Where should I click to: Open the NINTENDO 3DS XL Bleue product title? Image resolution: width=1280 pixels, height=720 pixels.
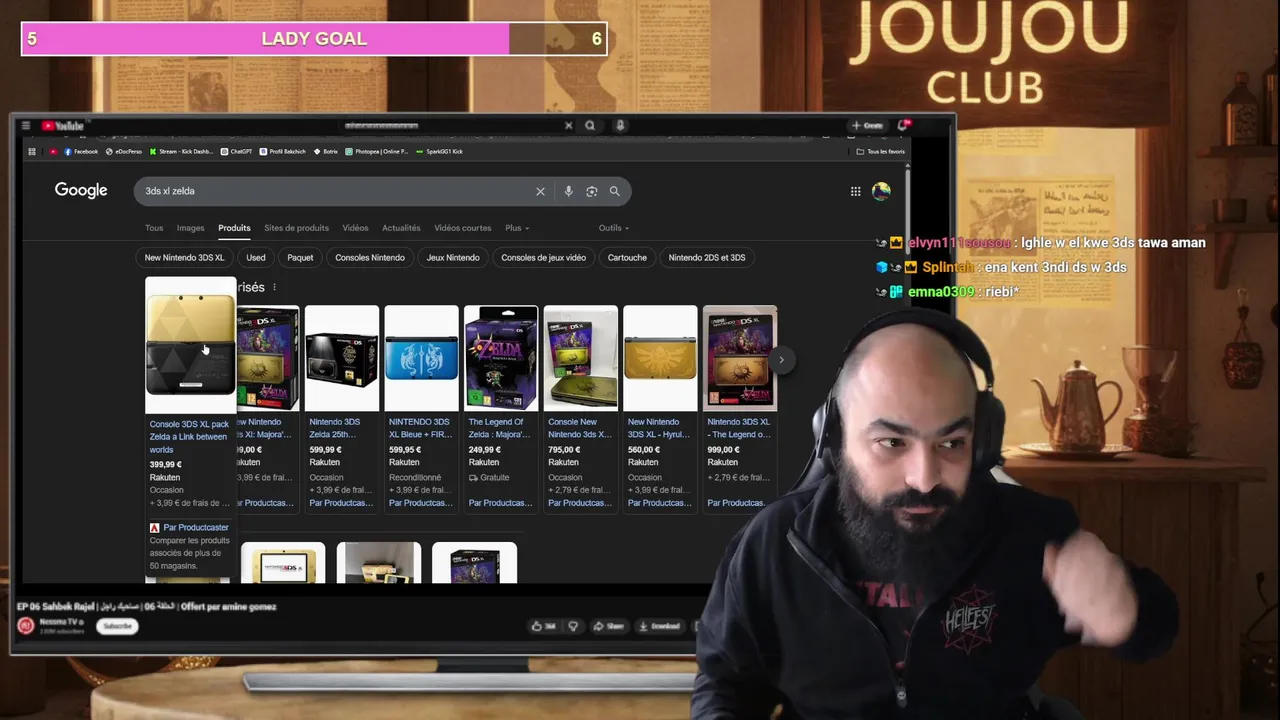coord(420,428)
